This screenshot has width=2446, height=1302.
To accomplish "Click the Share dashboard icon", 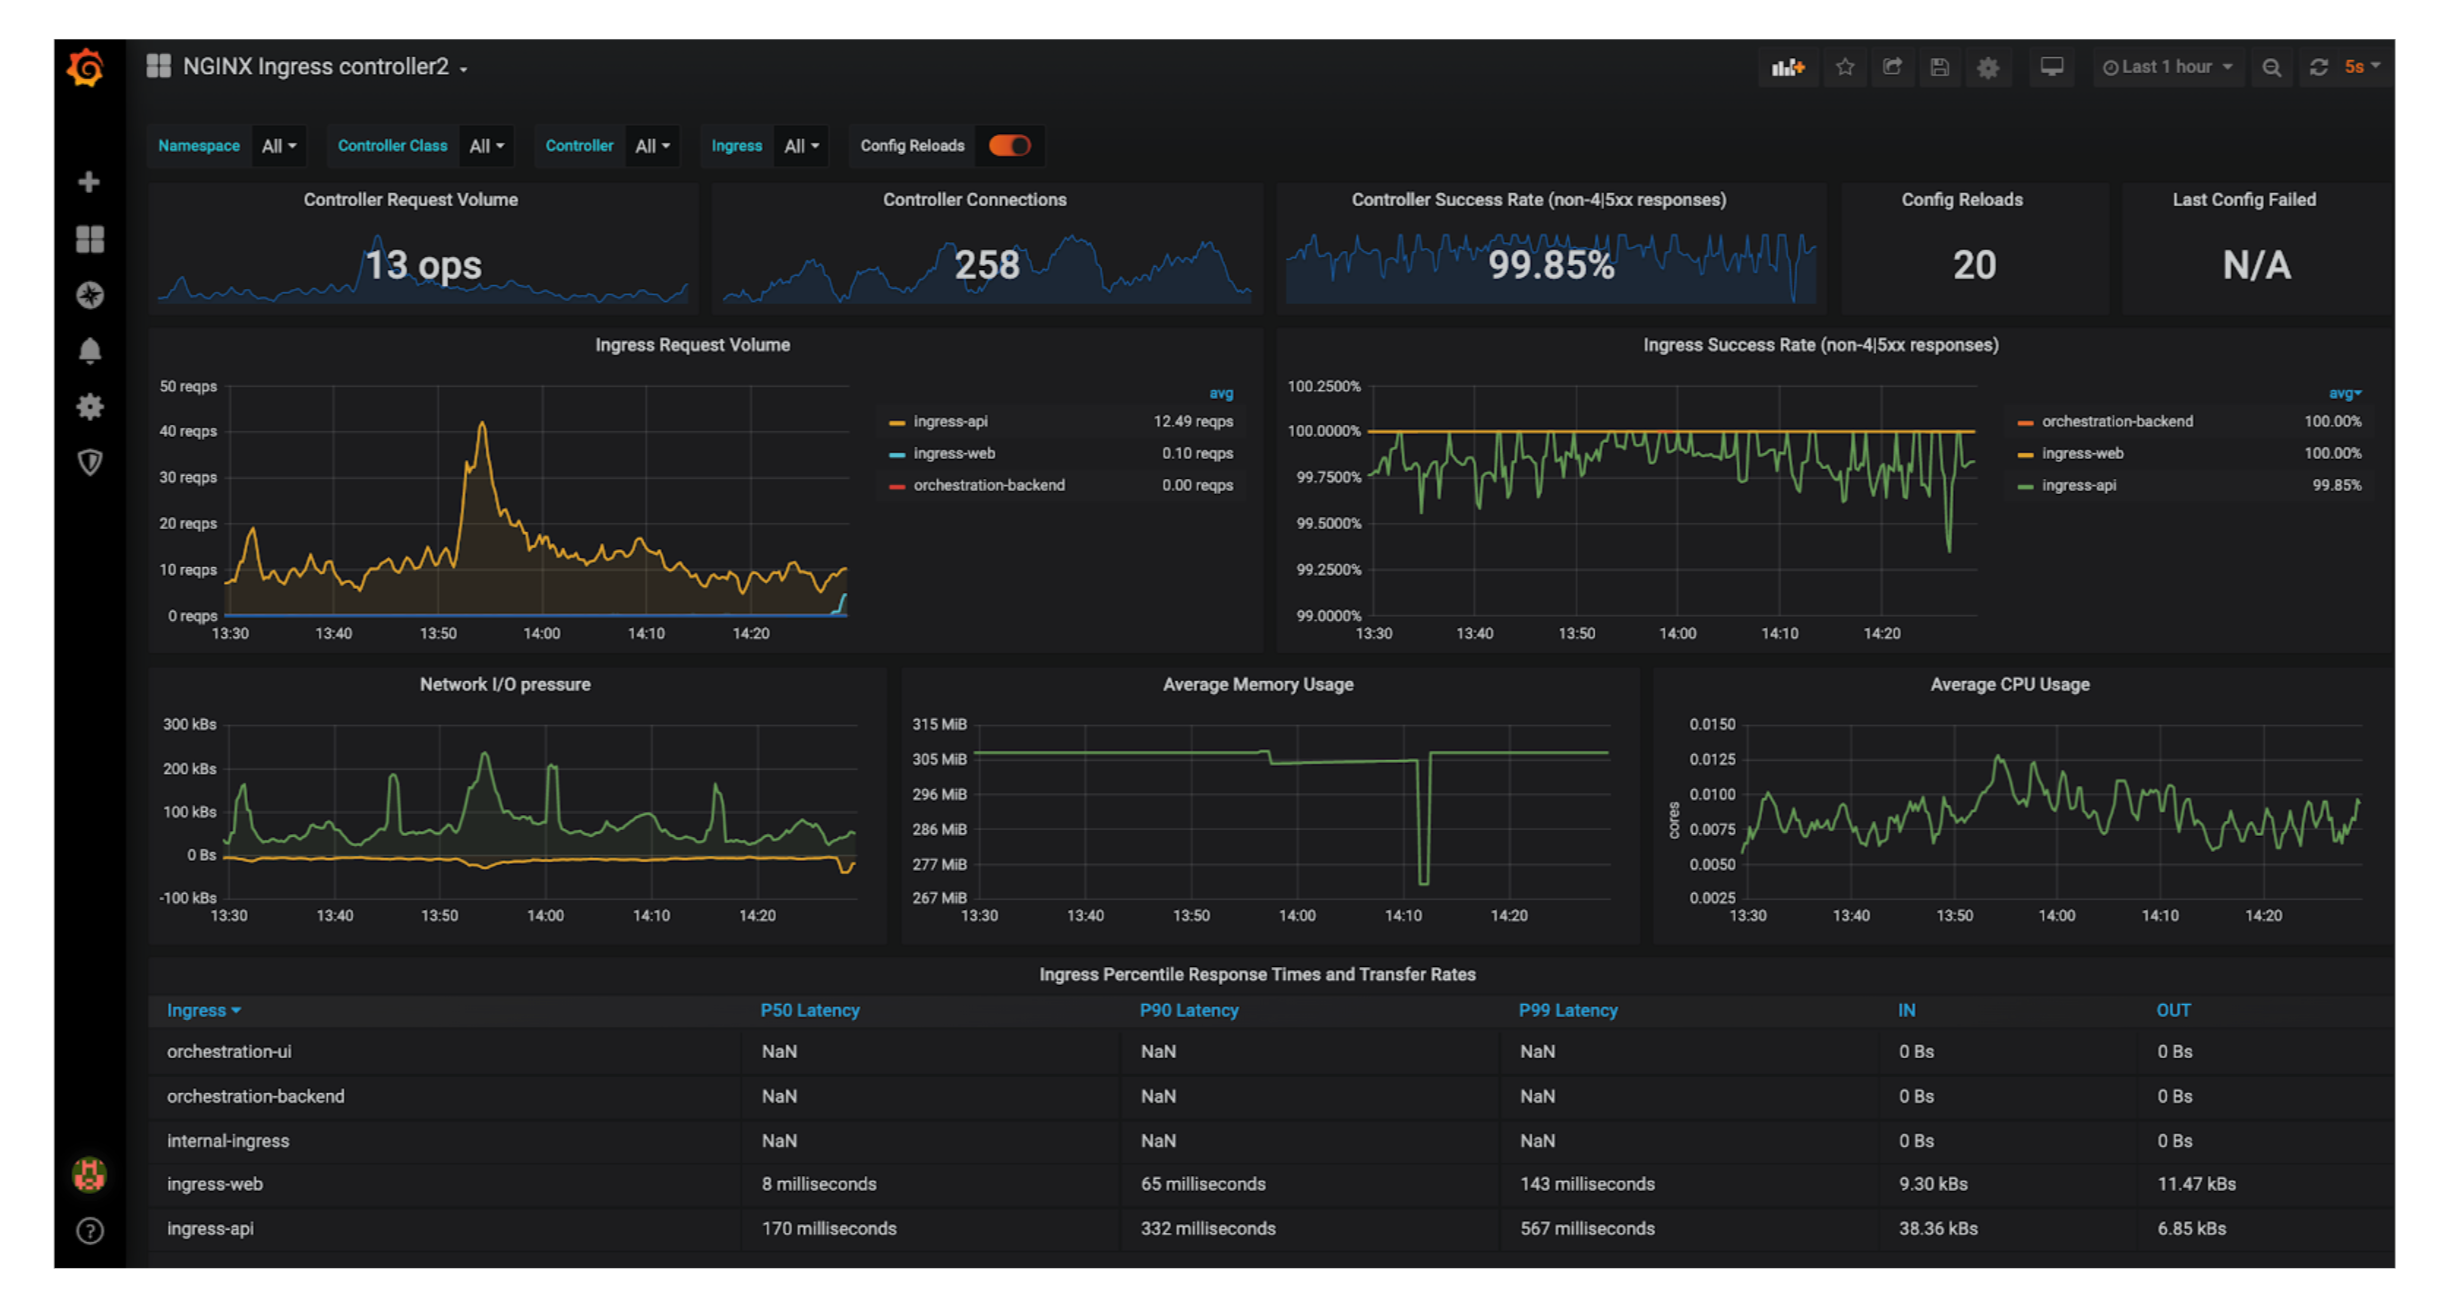I will [1892, 67].
